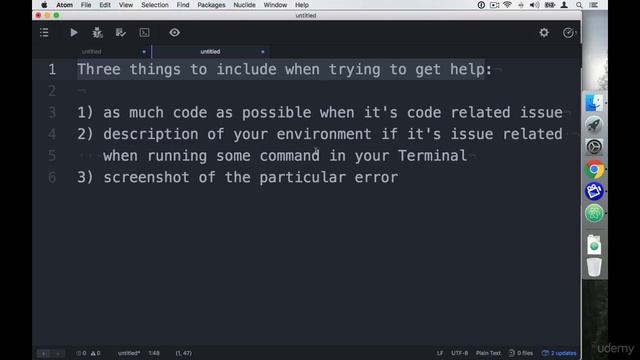Change UTF-8 encoding in status bar
This screenshot has width=640, height=360.
pos(459,353)
